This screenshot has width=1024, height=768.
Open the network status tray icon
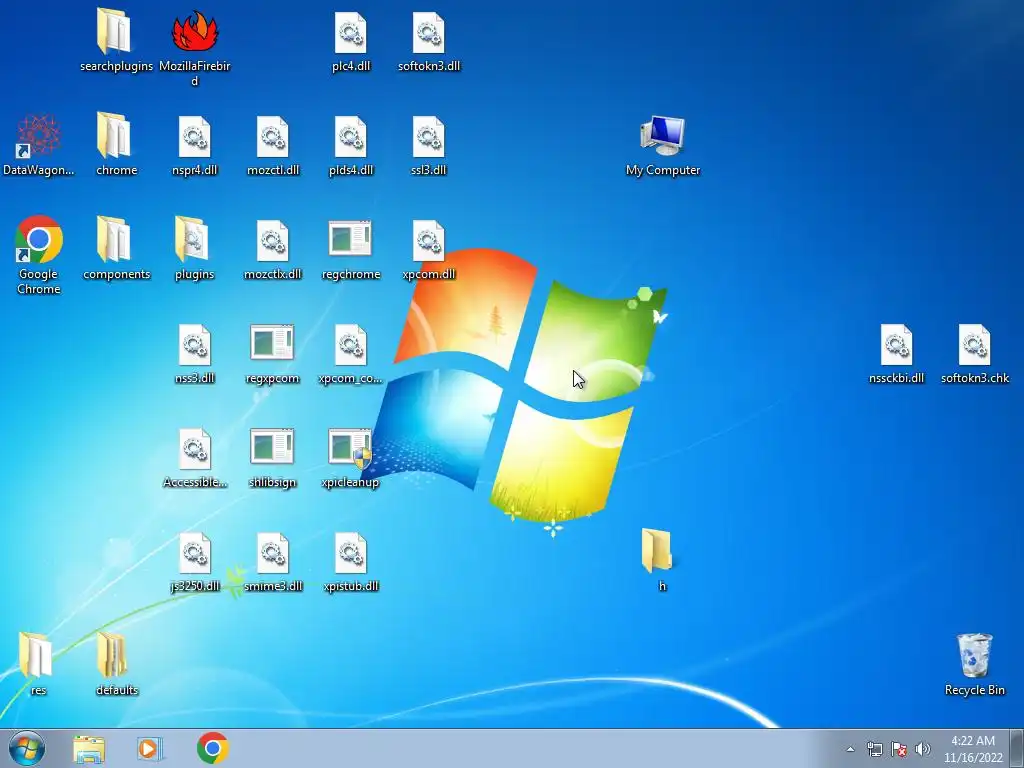click(874, 749)
